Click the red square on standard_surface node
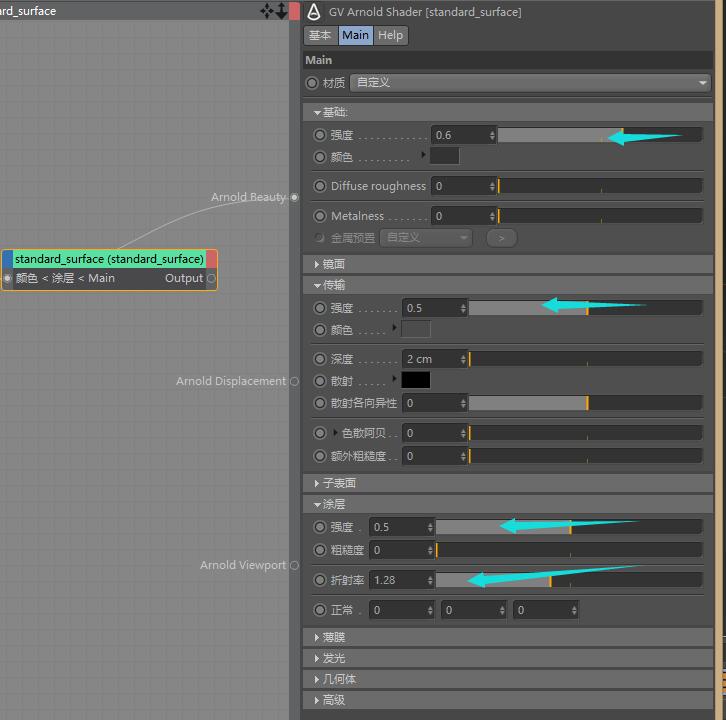This screenshot has height=720, width=726. coord(212,259)
